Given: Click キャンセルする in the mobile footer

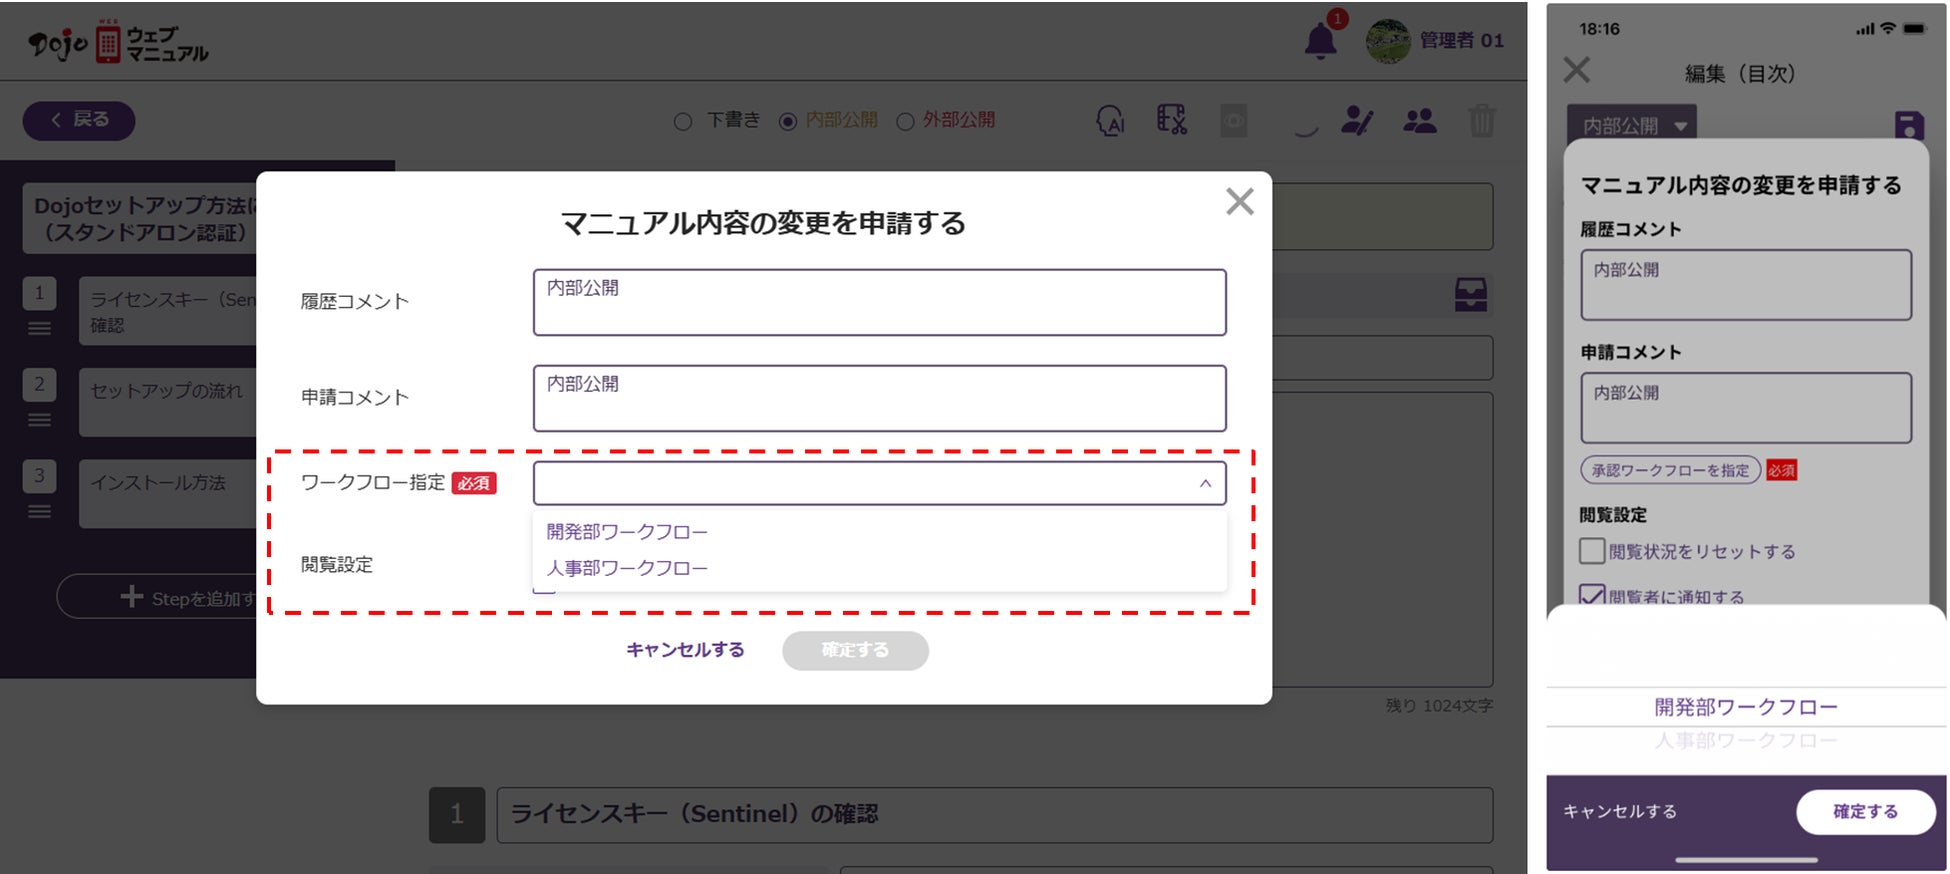Looking at the screenshot, I should 1620,812.
